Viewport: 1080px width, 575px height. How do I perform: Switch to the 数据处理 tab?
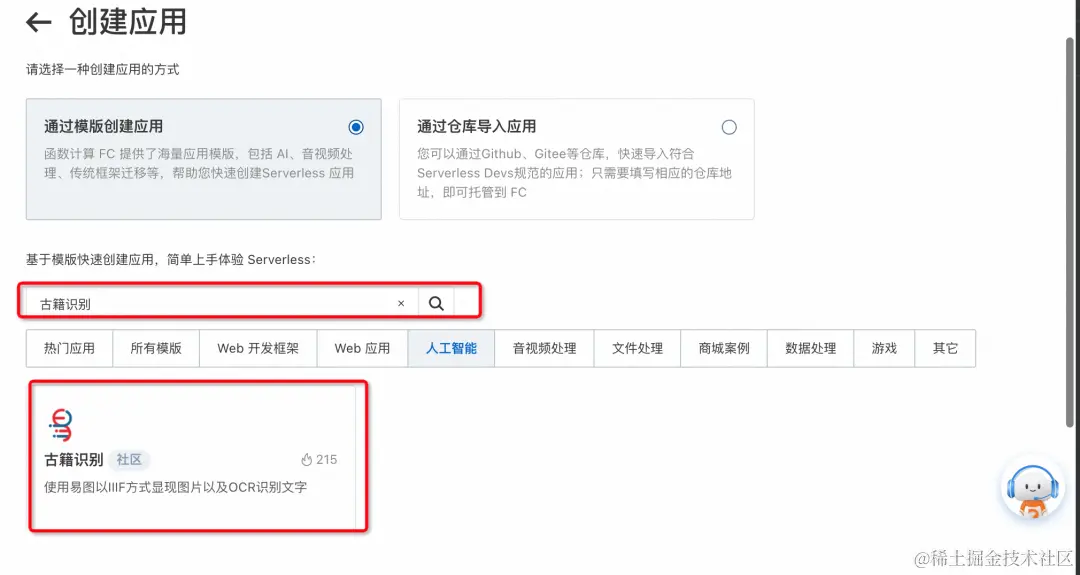[811, 348]
